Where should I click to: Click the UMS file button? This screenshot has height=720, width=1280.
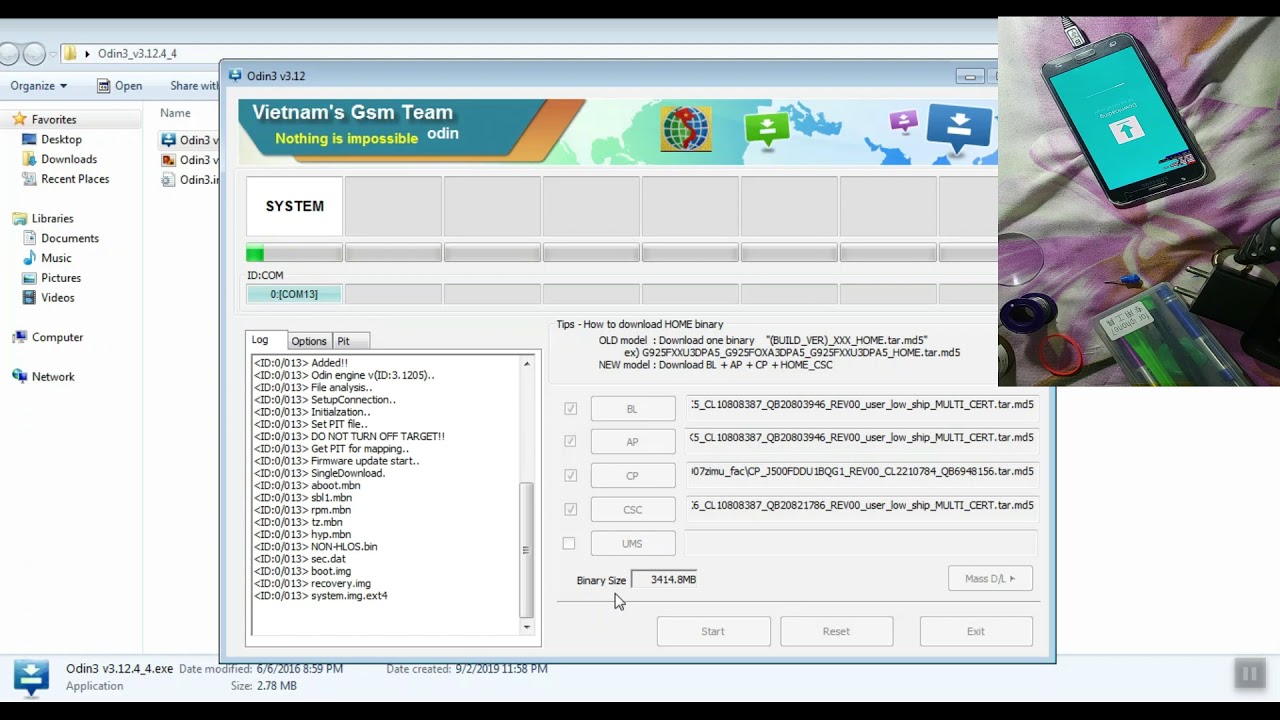point(632,543)
